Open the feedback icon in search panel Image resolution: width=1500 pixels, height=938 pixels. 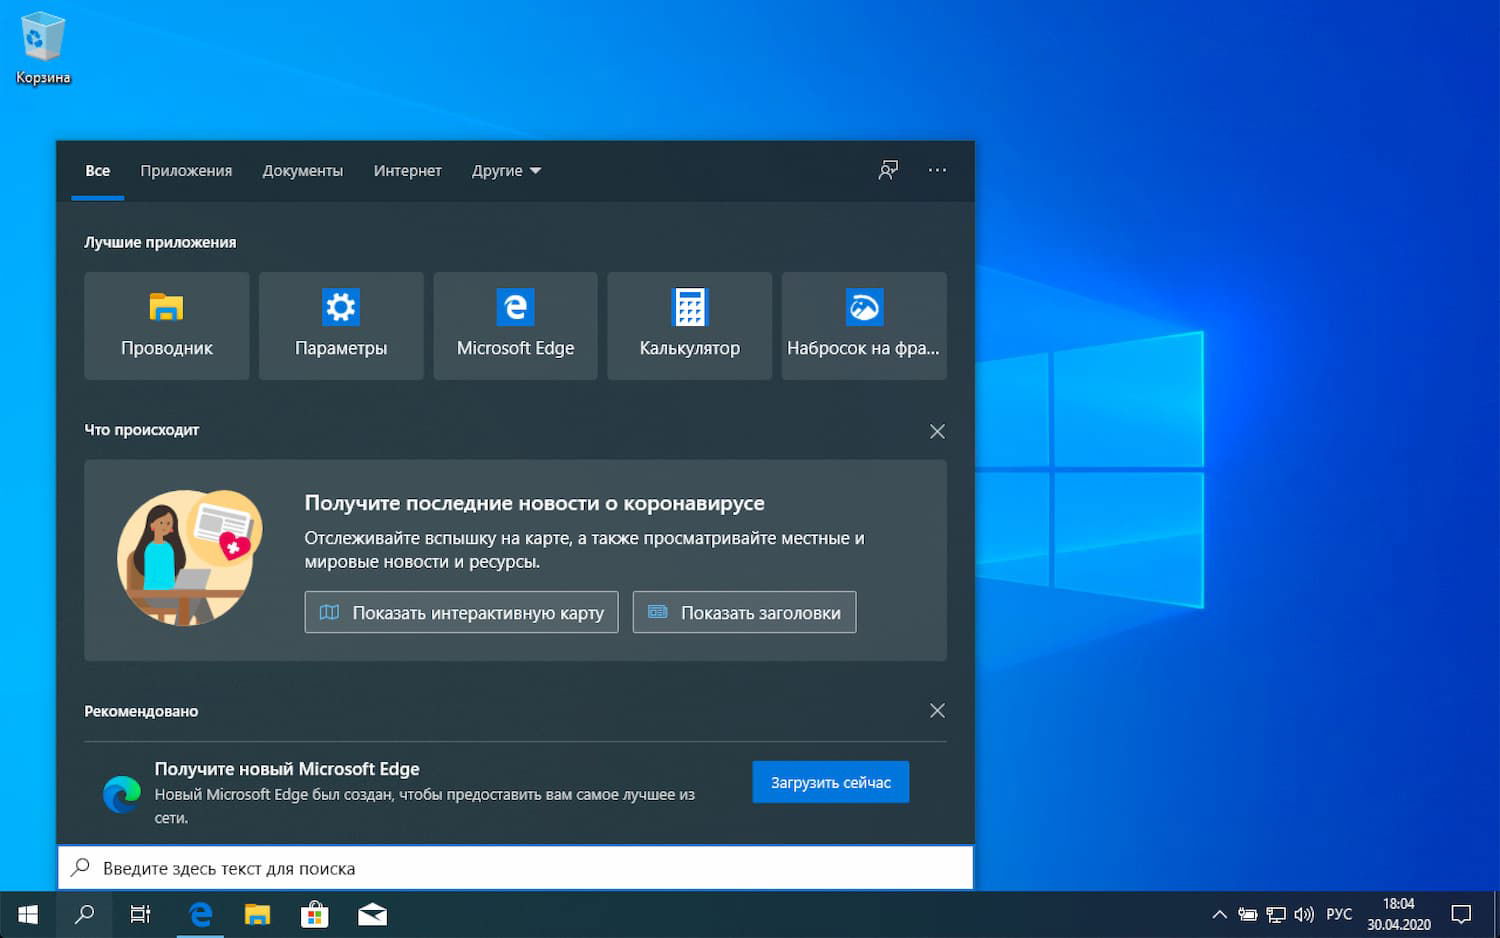pyautogui.click(x=888, y=170)
